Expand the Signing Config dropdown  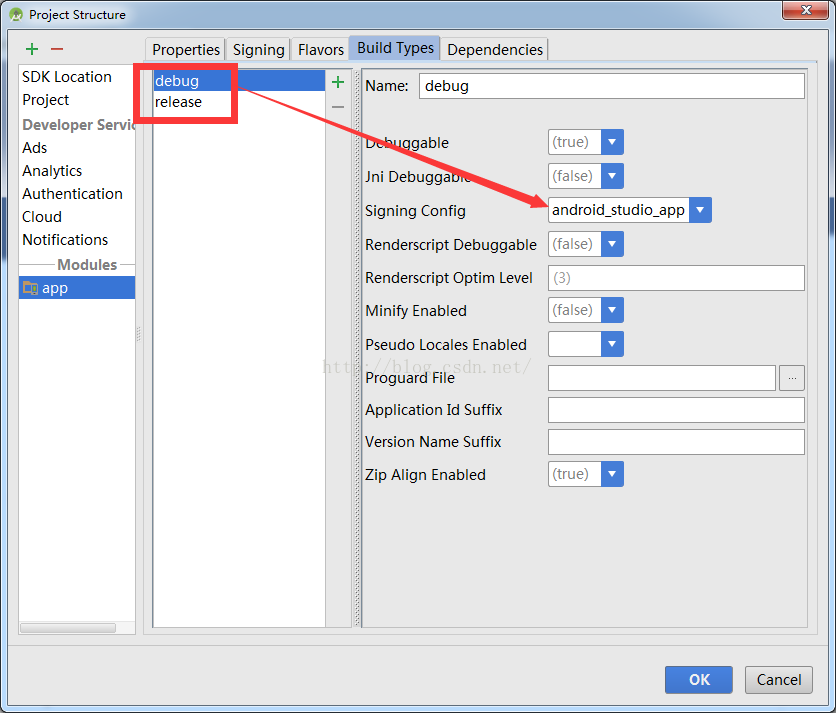700,210
